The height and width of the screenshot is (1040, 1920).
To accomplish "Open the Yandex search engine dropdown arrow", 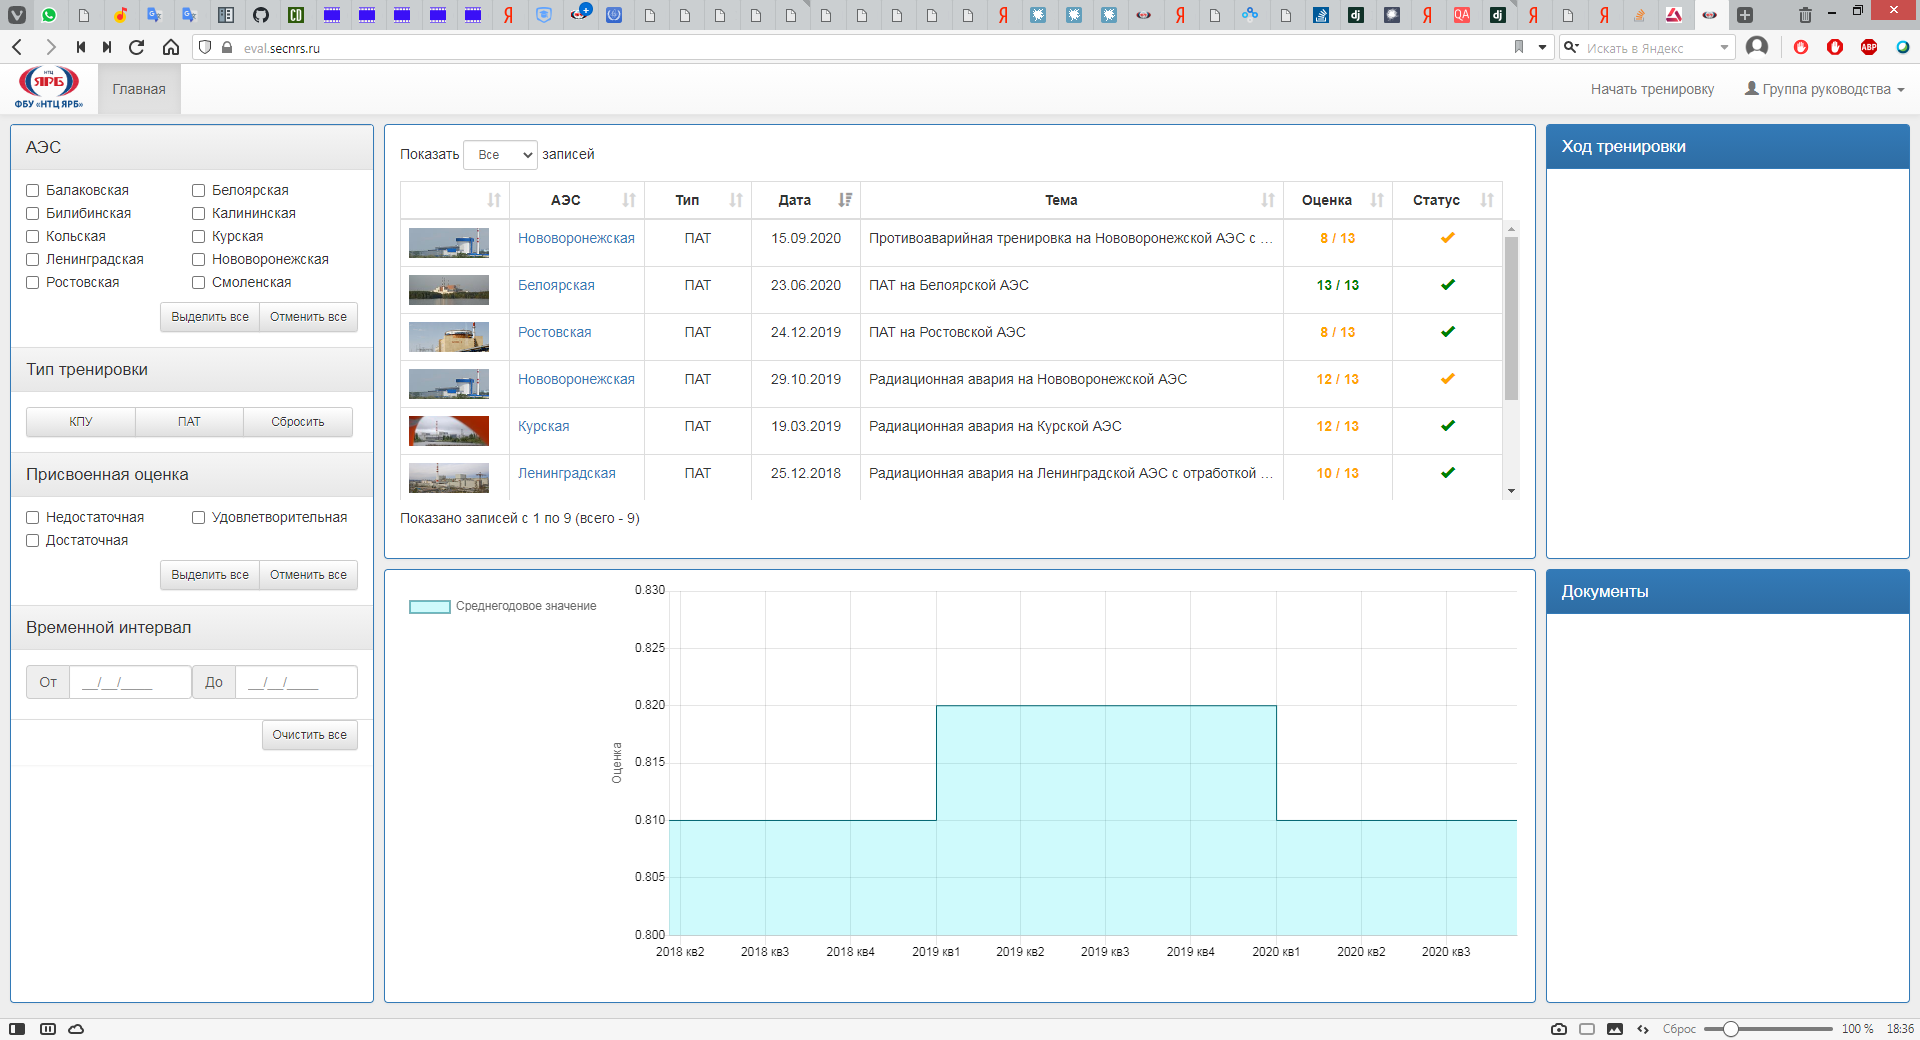I will [x=1723, y=47].
